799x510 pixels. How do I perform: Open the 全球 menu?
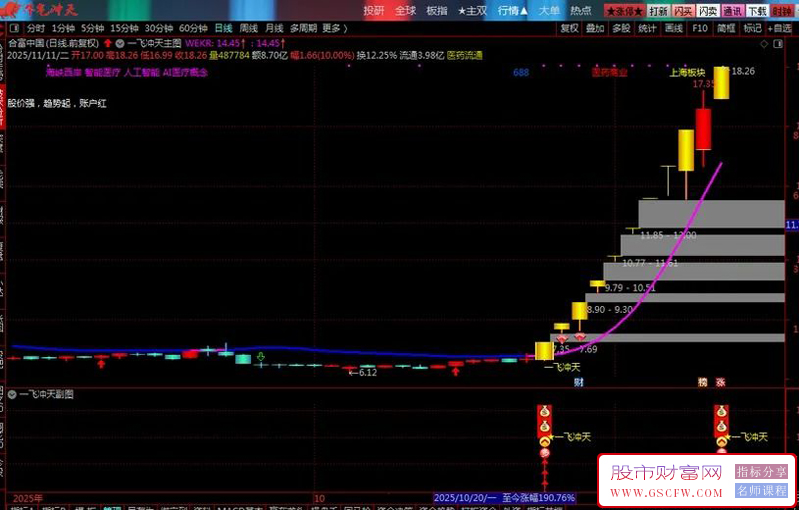click(x=406, y=11)
